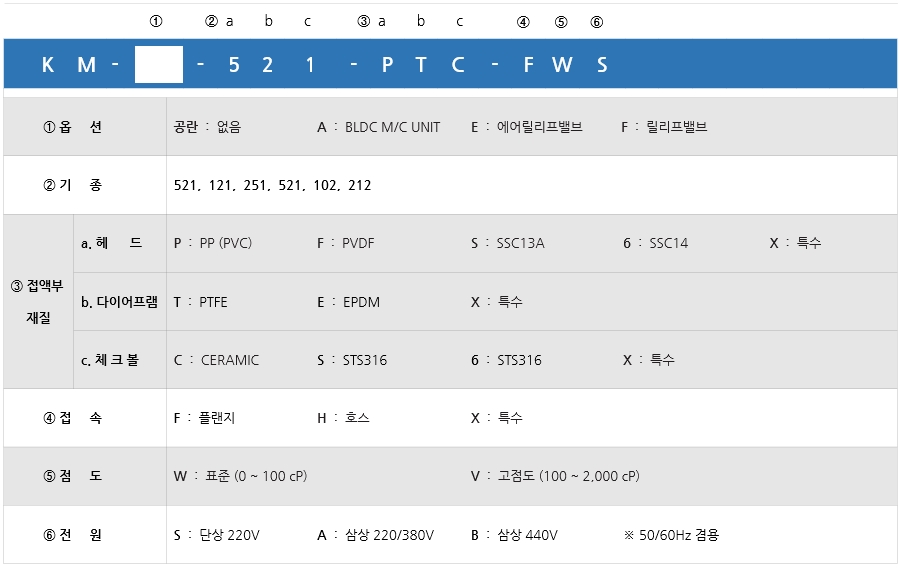
Task: Click the '접액부 재질' row header cell
Action: click(38, 302)
